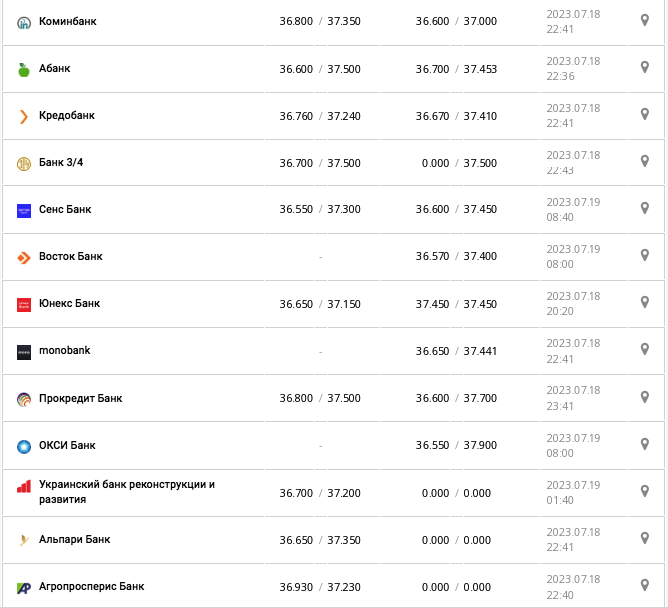
Task: Open location marker for Альпари Банк
Action: pyautogui.click(x=645, y=539)
